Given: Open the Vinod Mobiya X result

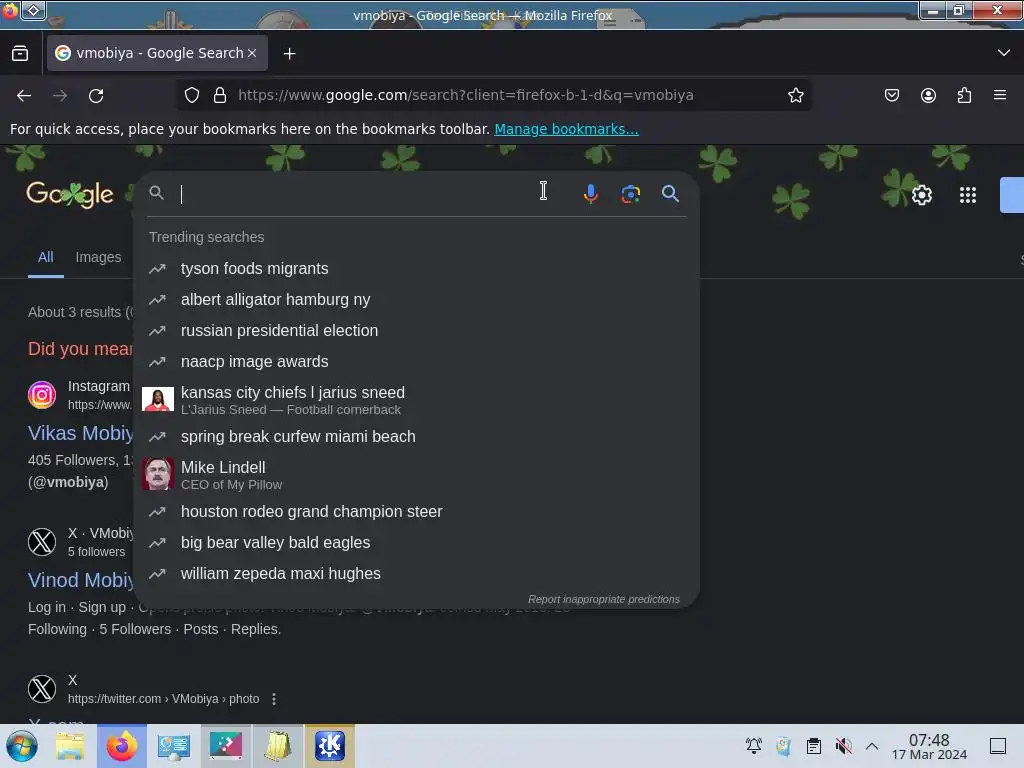Looking at the screenshot, I should (80, 580).
